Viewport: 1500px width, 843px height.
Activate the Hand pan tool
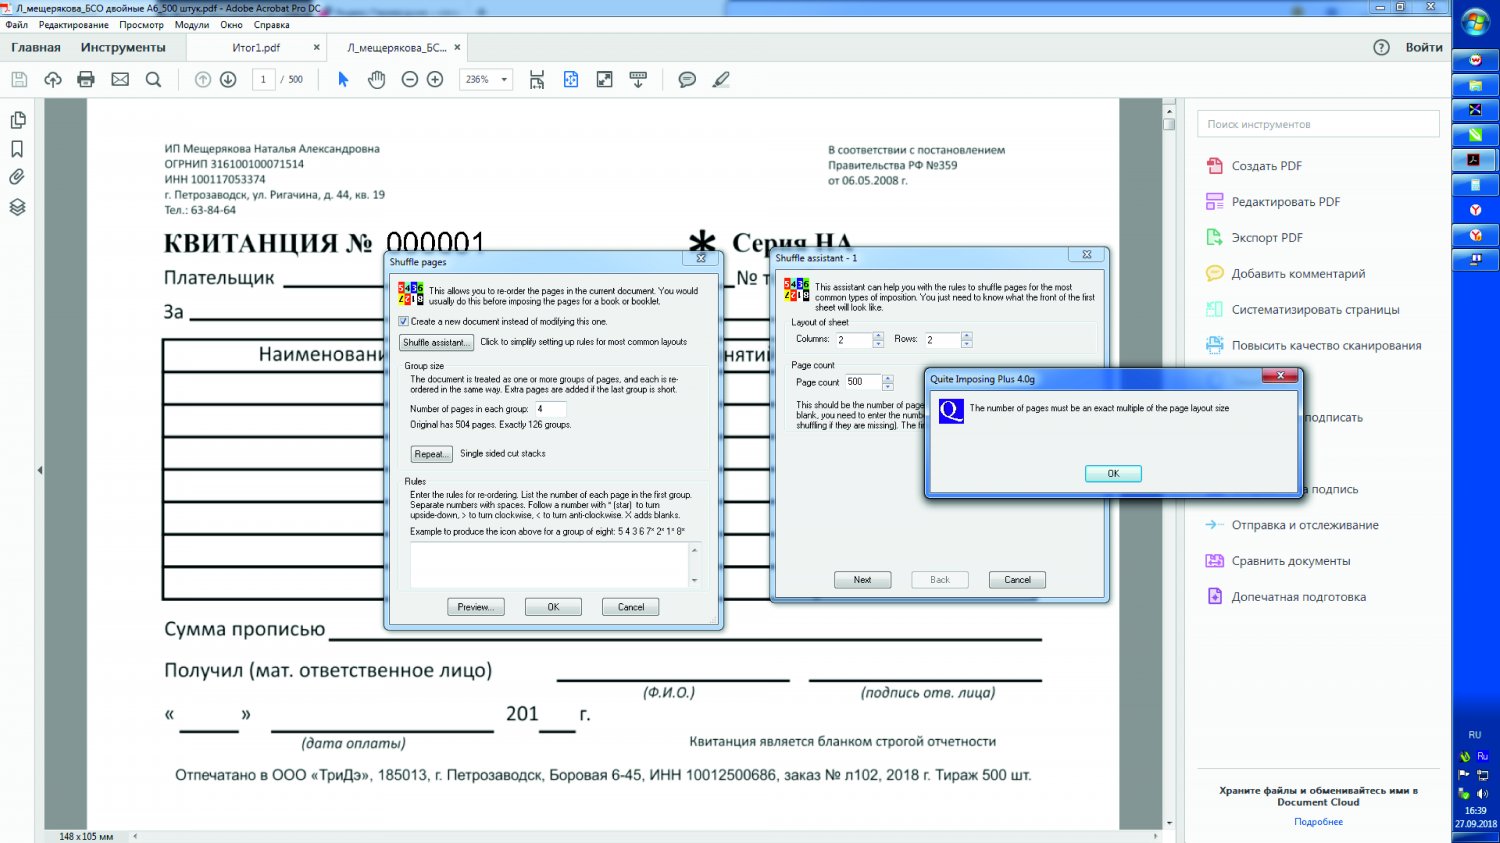376,79
